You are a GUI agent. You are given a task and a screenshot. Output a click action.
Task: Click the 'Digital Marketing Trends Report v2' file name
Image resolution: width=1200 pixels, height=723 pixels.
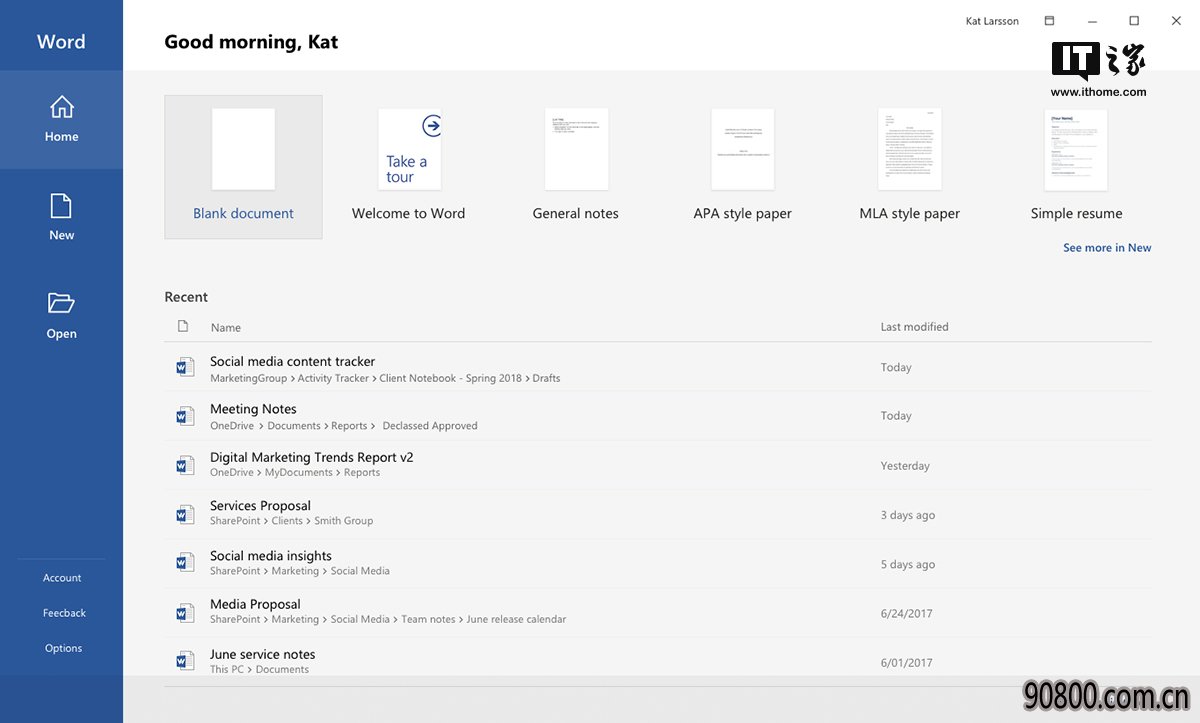tap(311, 457)
